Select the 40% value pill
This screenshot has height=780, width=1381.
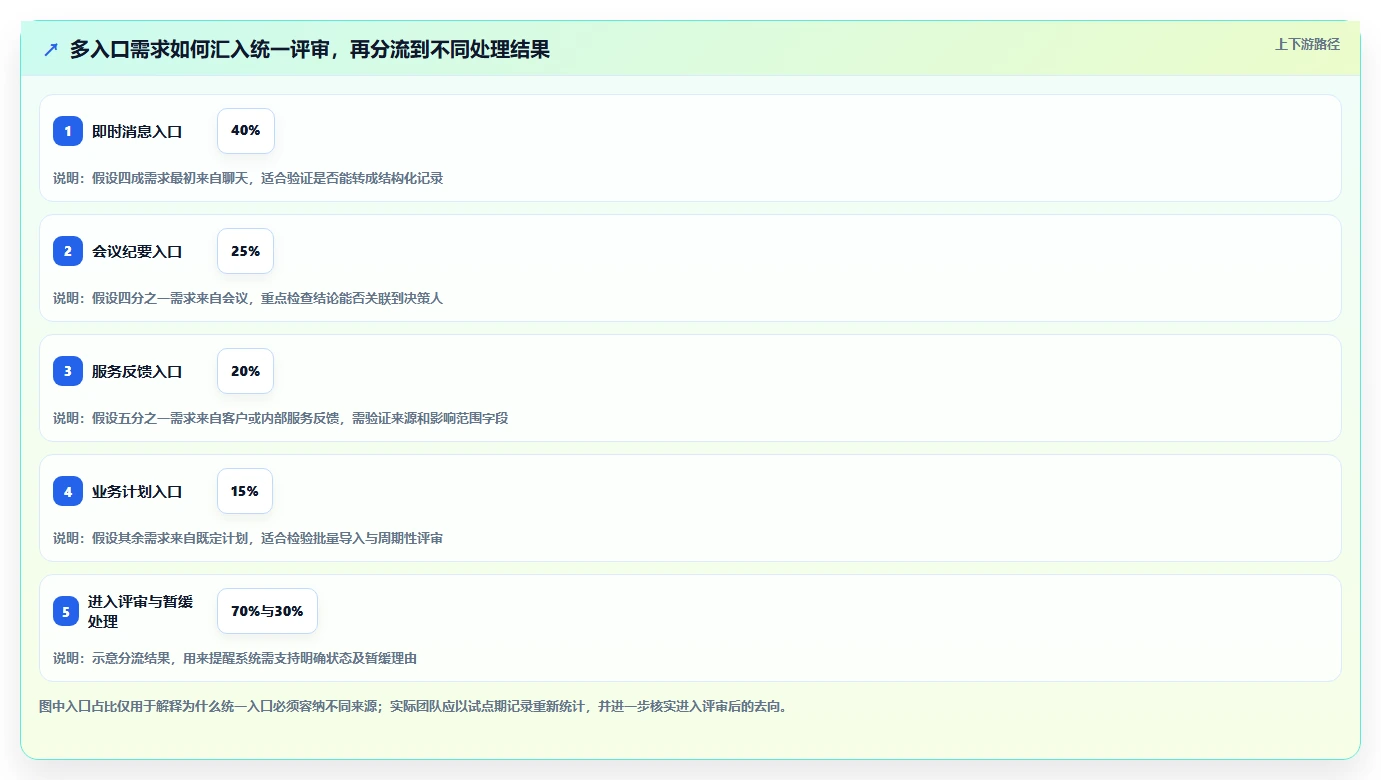pyautogui.click(x=246, y=131)
